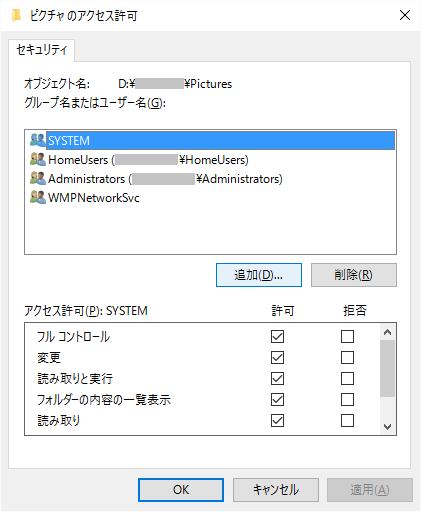Click the 拒否 column header
This screenshot has height=512, width=421.
tap(355, 311)
